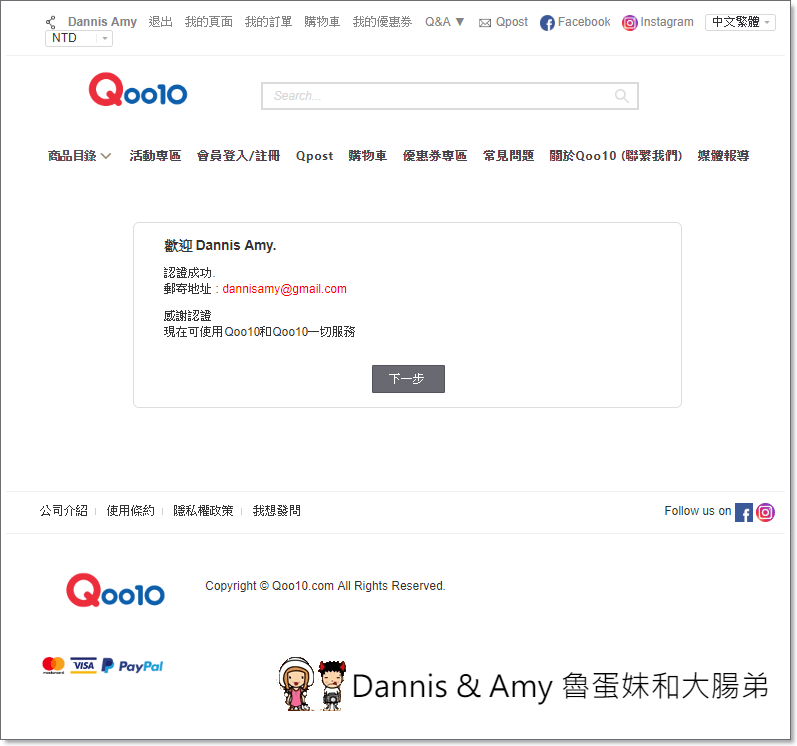Click the Qpost text link in top bar

512,22
